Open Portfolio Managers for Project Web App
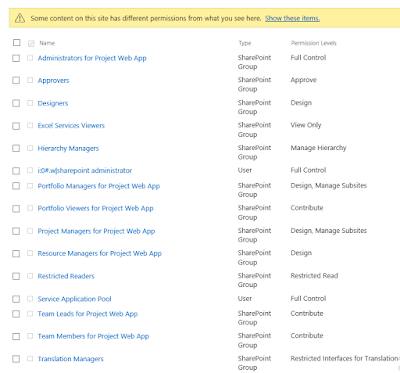The image size is (400, 373). pyautogui.click(x=99, y=186)
